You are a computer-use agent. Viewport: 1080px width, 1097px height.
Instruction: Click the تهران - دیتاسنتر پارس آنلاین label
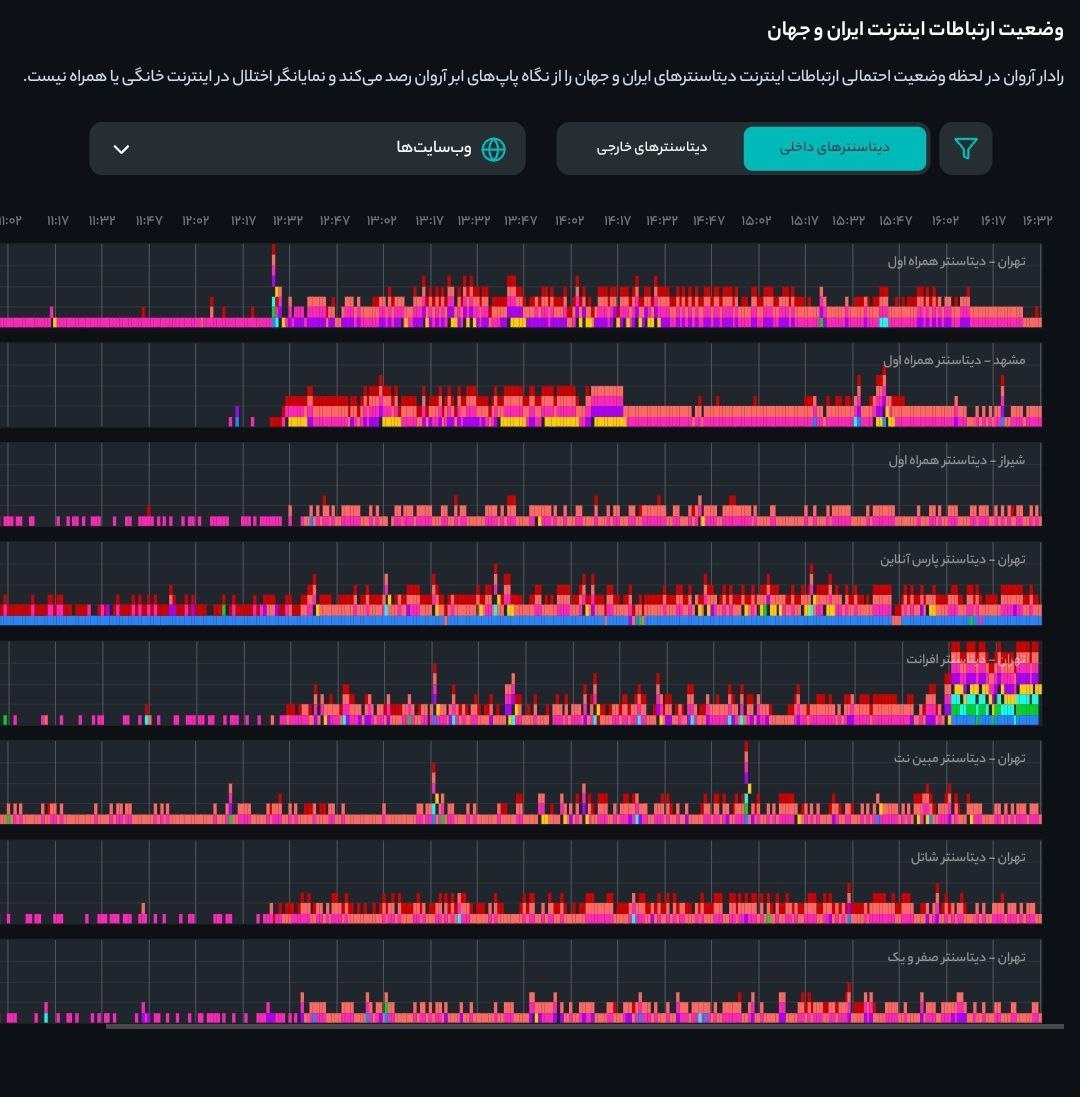pos(952,559)
